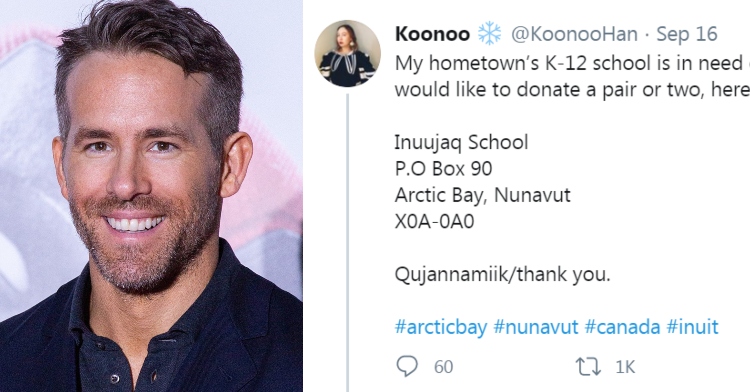Follow the #nunavut hashtag

pyautogui.click(x=536, y=327)
